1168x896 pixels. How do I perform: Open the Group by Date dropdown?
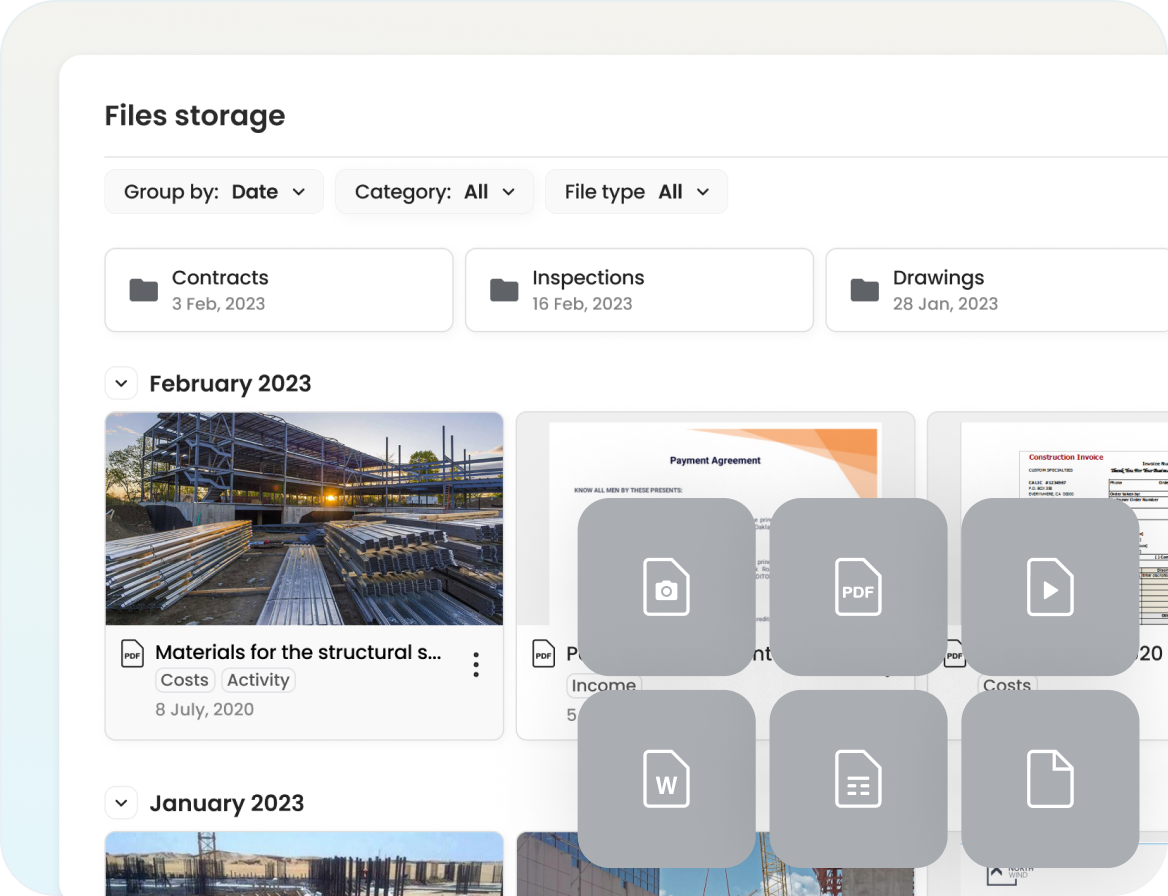[x=214, y=192]
